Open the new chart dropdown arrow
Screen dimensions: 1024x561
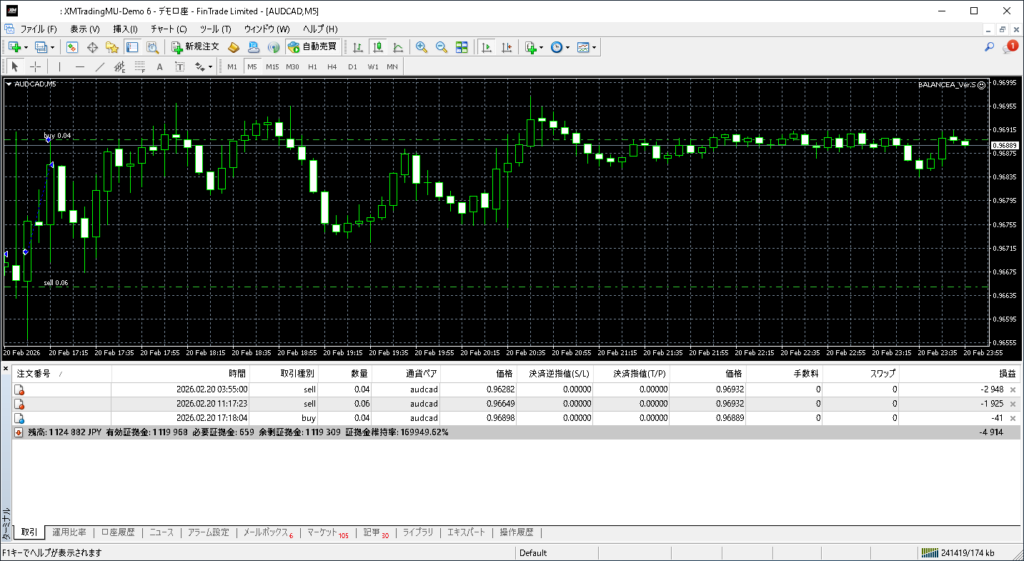[26, 47]
